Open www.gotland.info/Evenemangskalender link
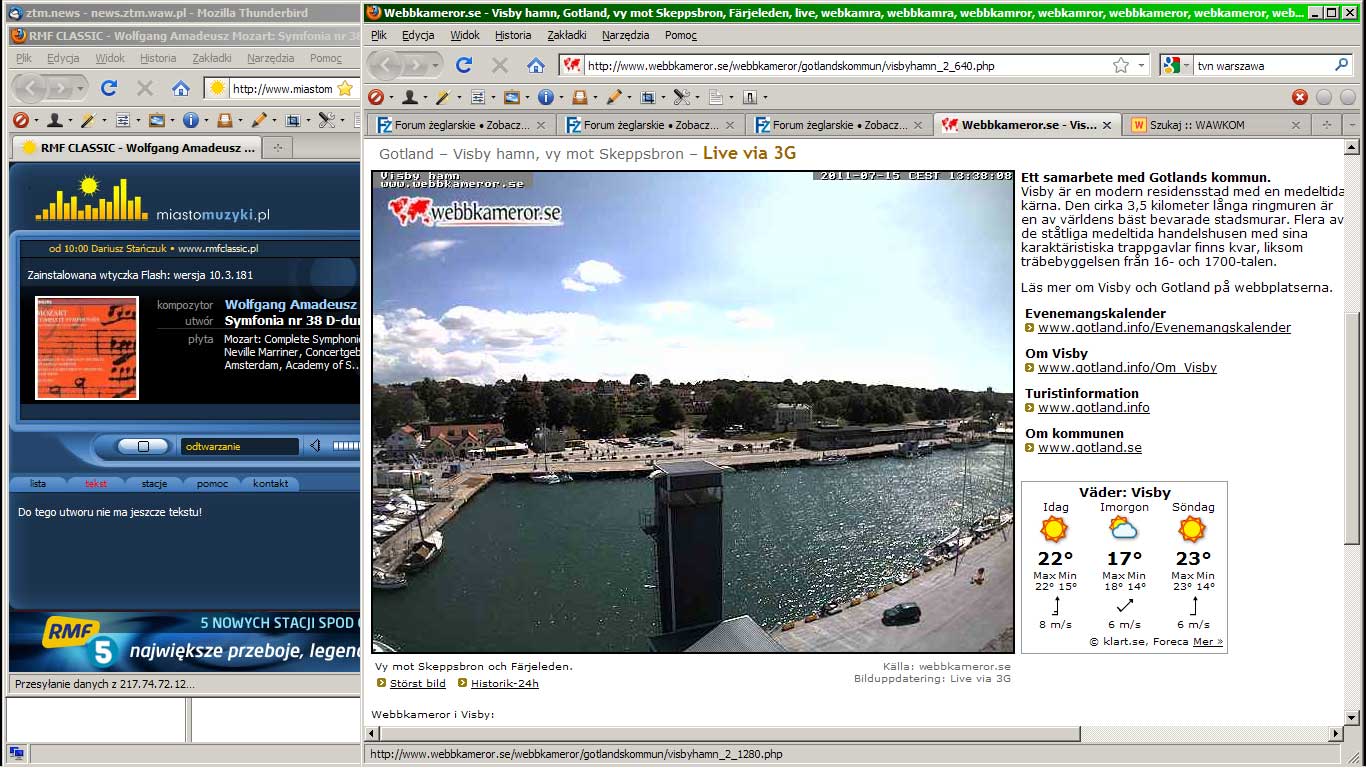Screen dimensions: 1366x768 point(1164,328)
